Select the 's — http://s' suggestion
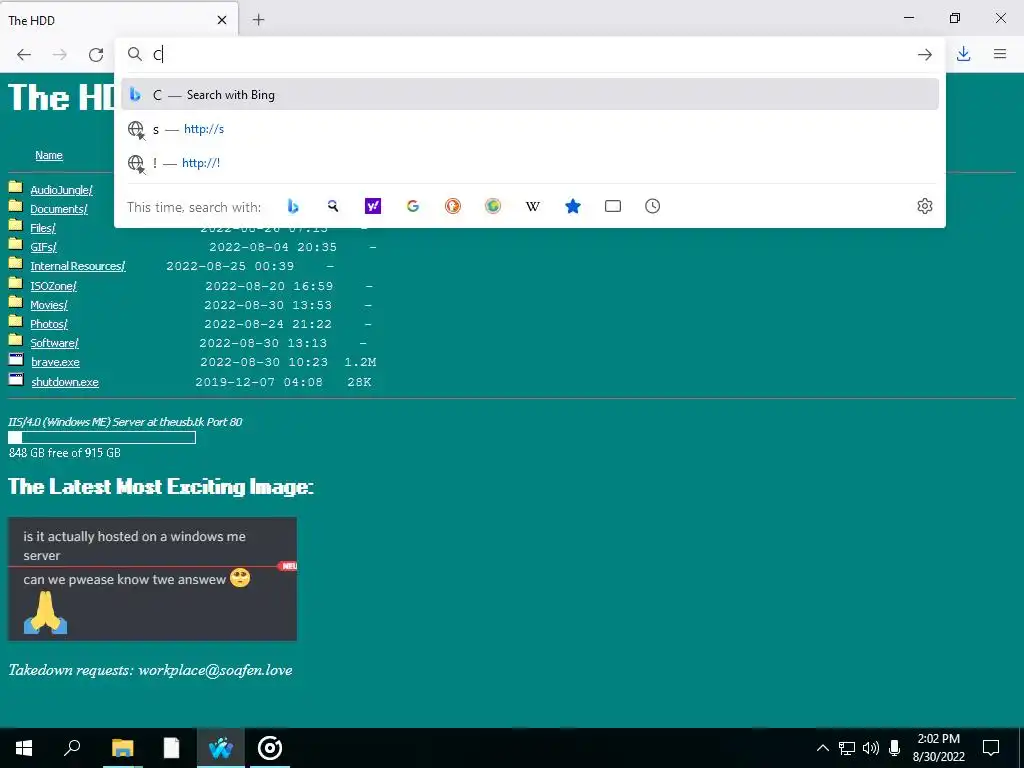Image resolution: width=1024 pixels, height=768 pixels. click(x=530, y=129)
